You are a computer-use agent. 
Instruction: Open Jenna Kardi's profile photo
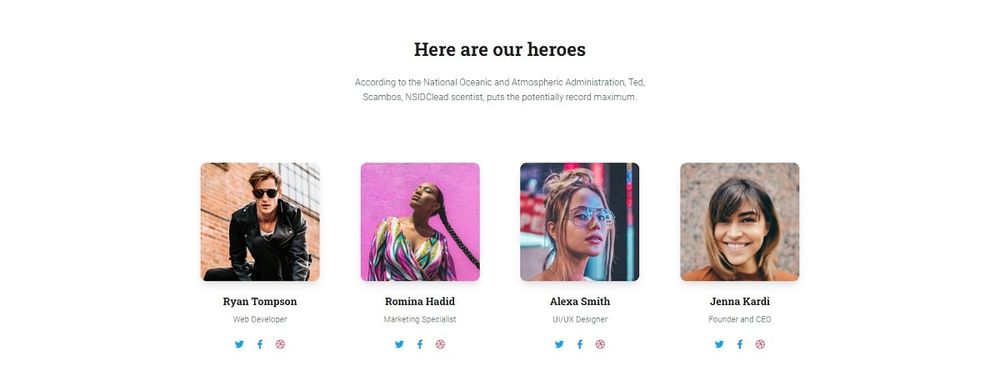pyautogui.click(x=740, y=222)
